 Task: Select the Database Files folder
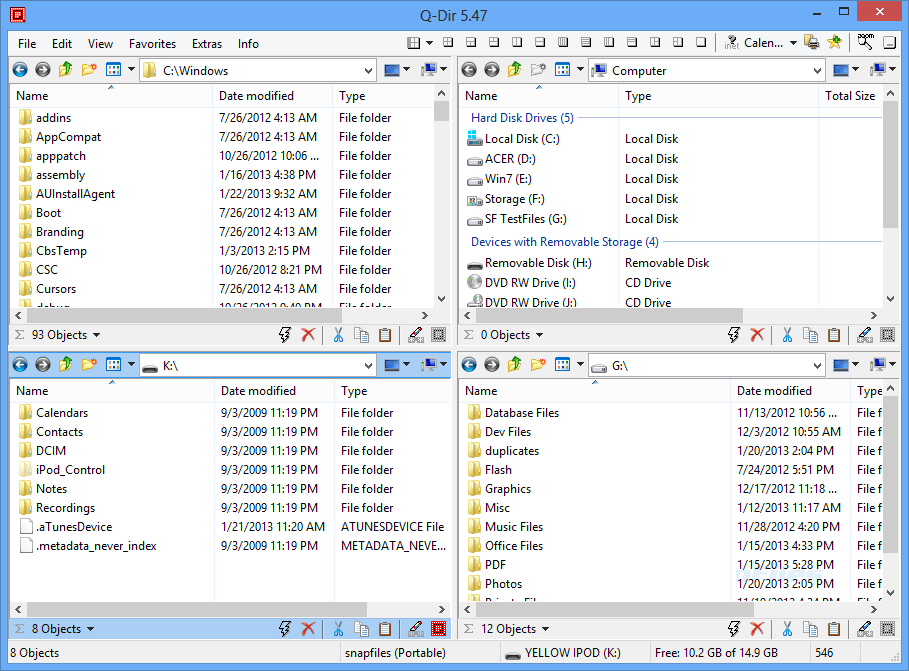[x=521, y=413]
